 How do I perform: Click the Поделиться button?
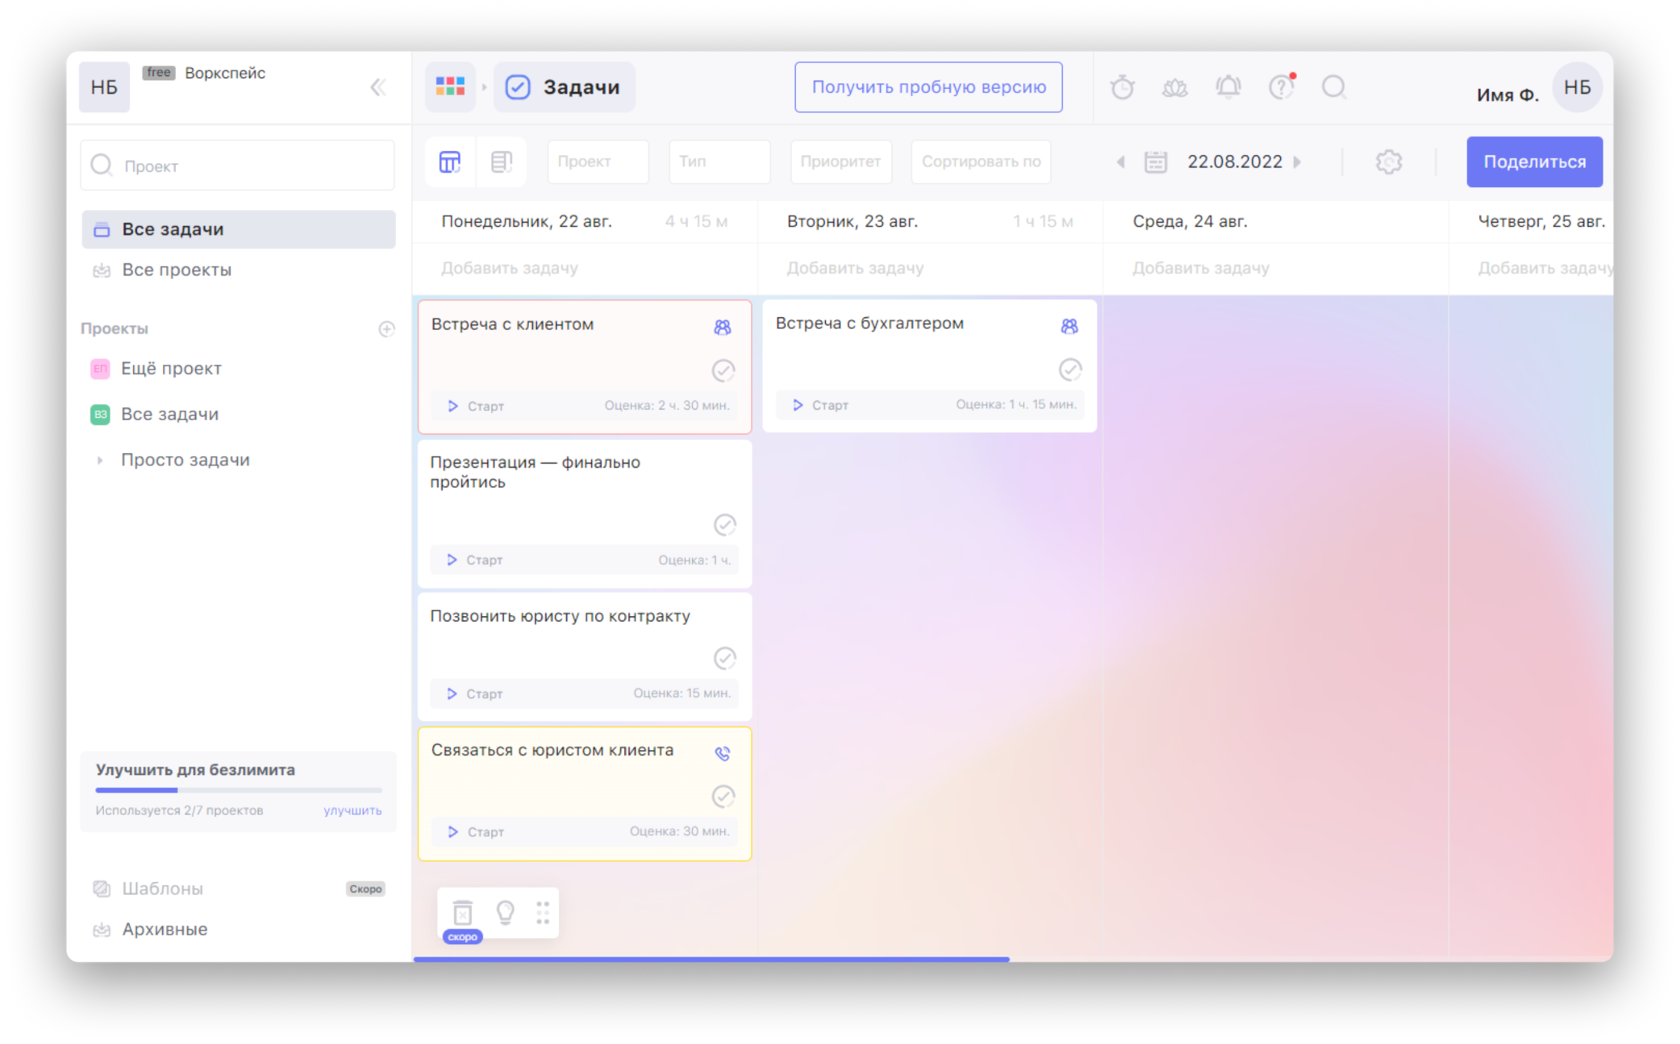(1534, 162)
